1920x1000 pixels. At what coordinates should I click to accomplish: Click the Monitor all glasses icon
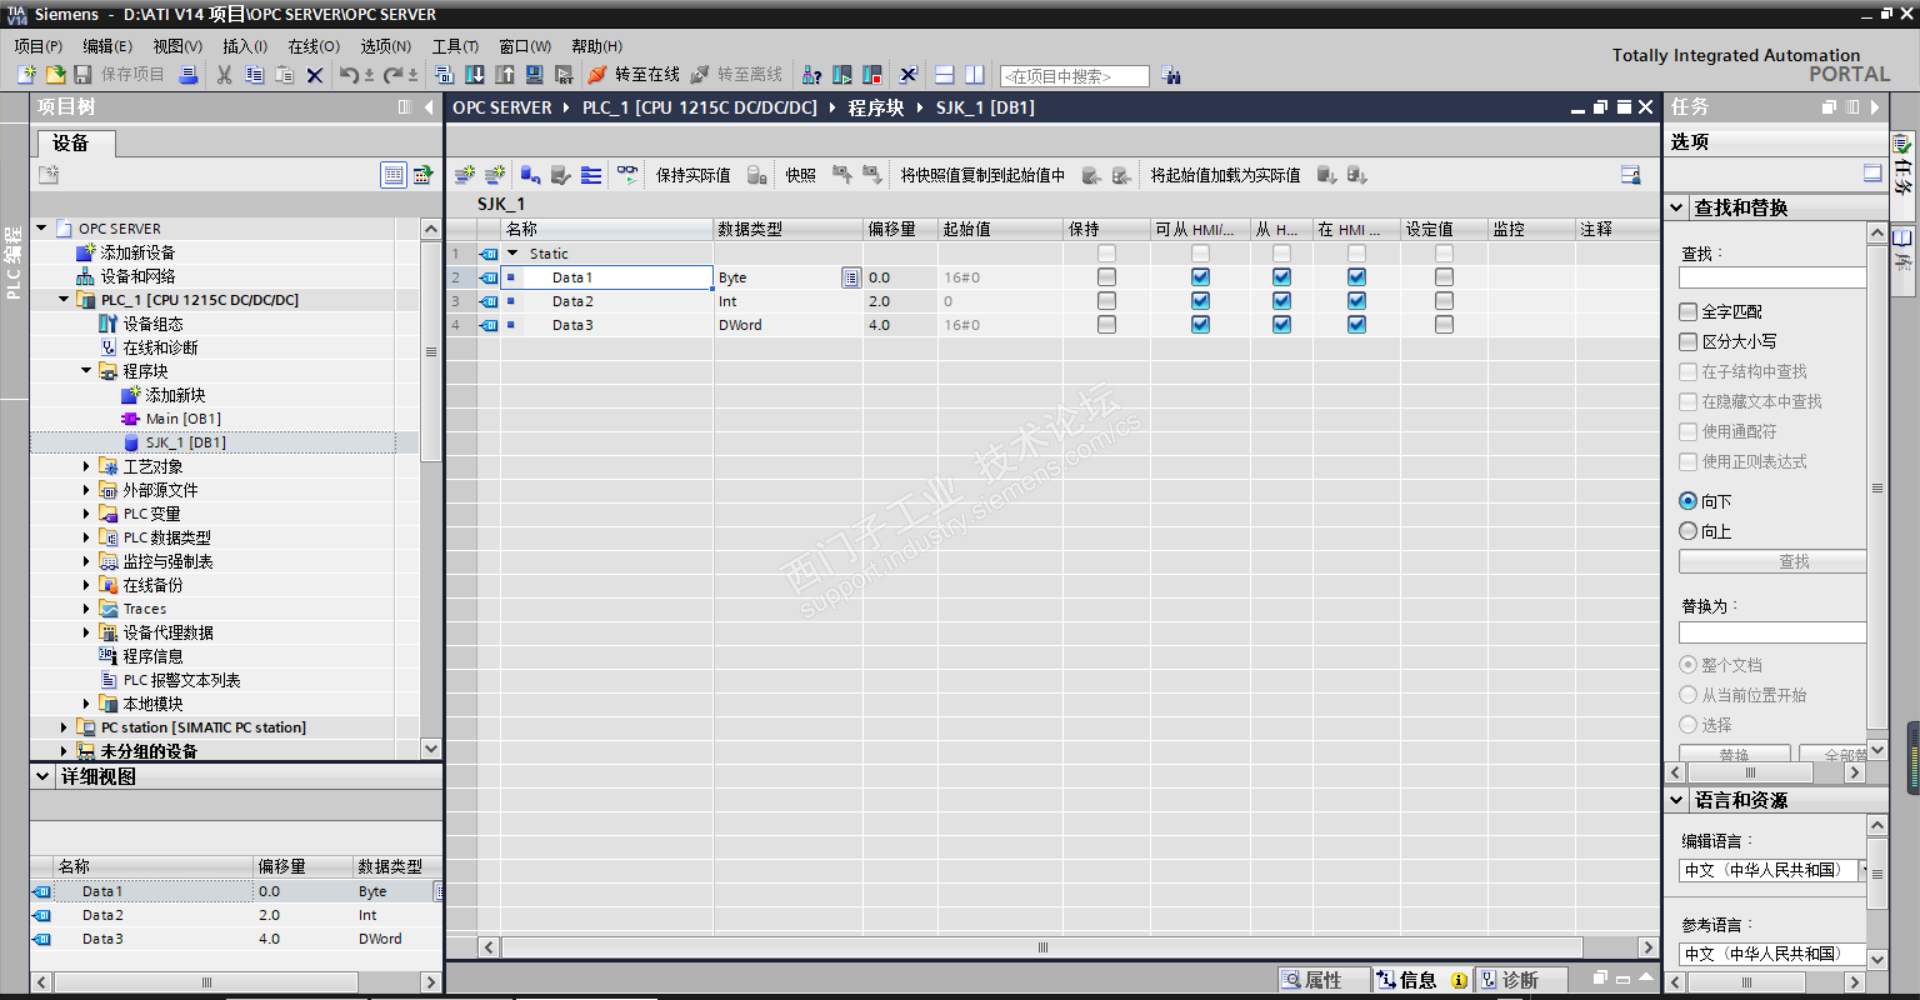pos(627,175)
